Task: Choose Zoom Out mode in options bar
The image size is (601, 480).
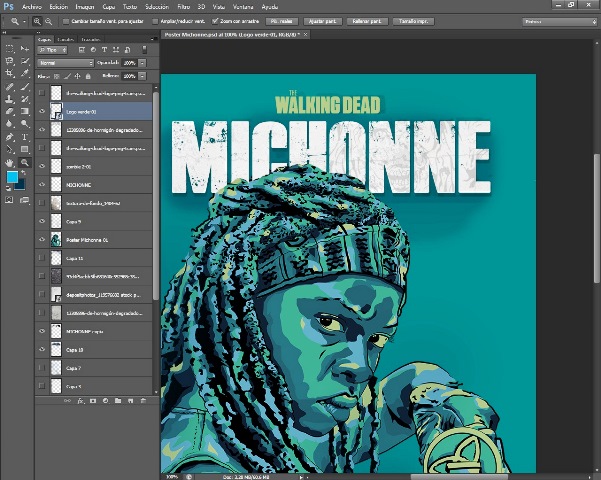Action: coord(49,21)
